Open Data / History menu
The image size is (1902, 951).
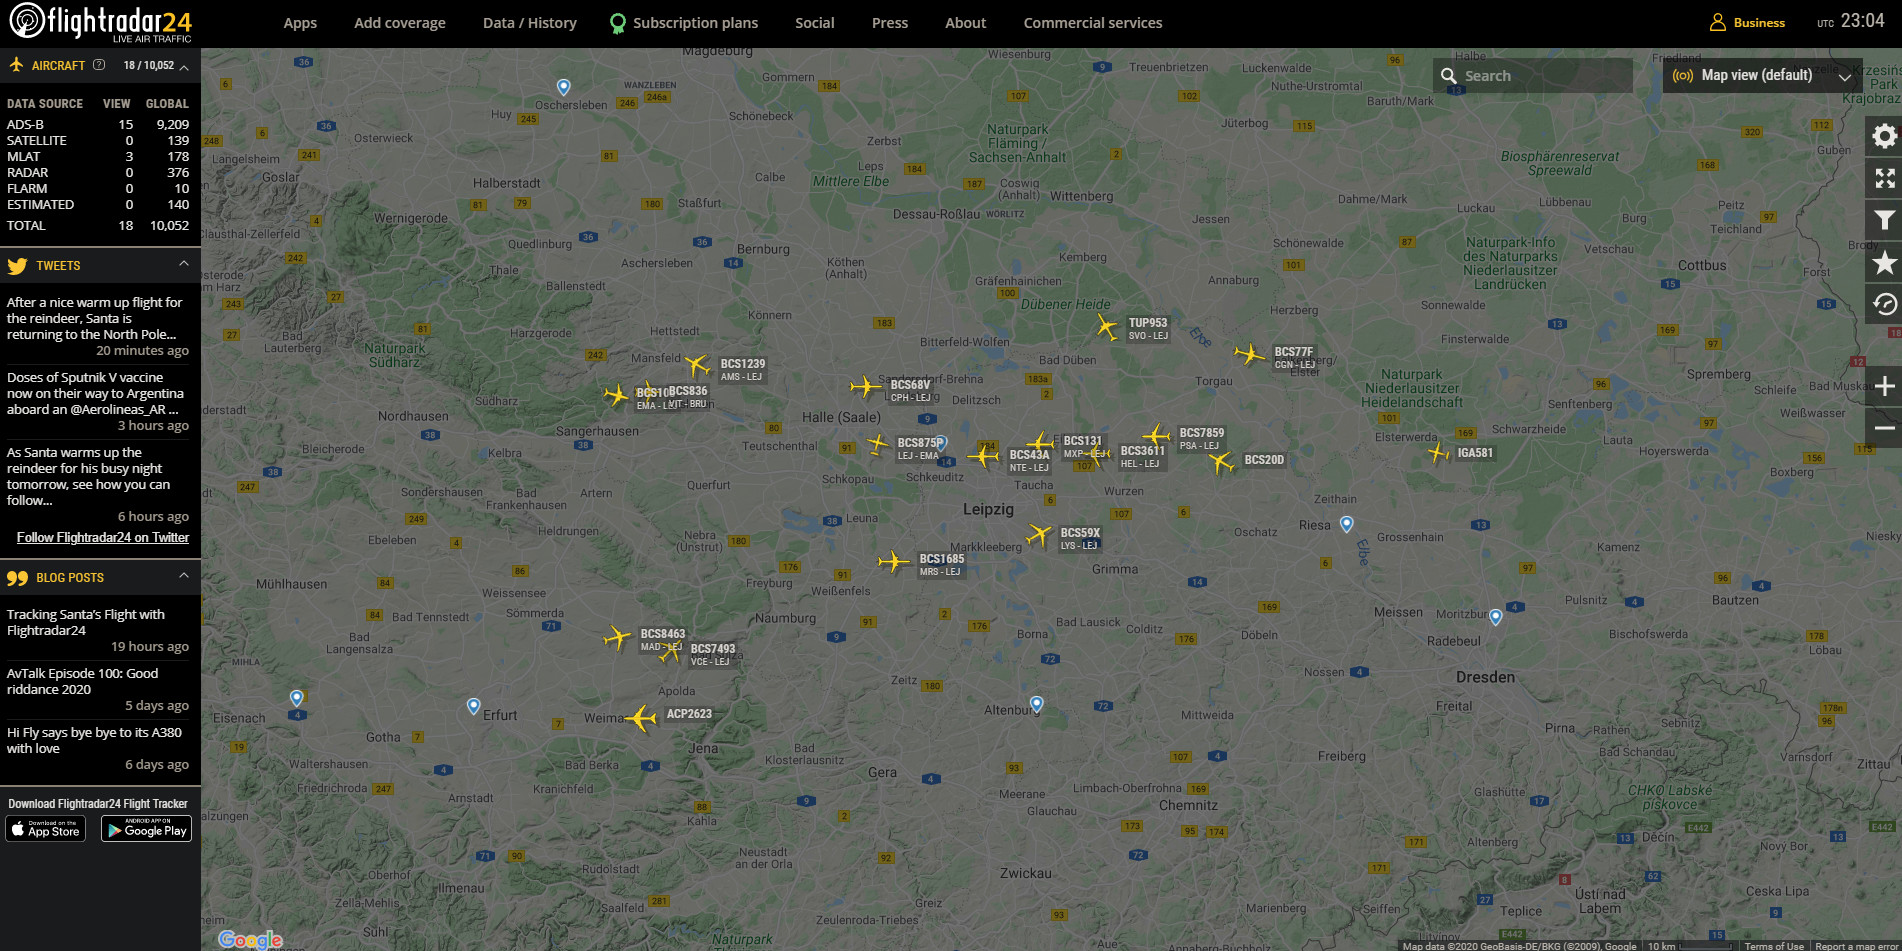530,22
